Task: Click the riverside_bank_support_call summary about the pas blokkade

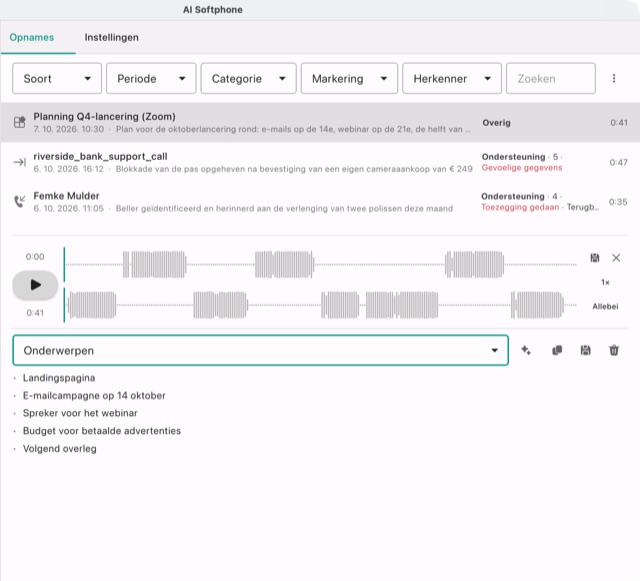Action: tap(294, 169)
